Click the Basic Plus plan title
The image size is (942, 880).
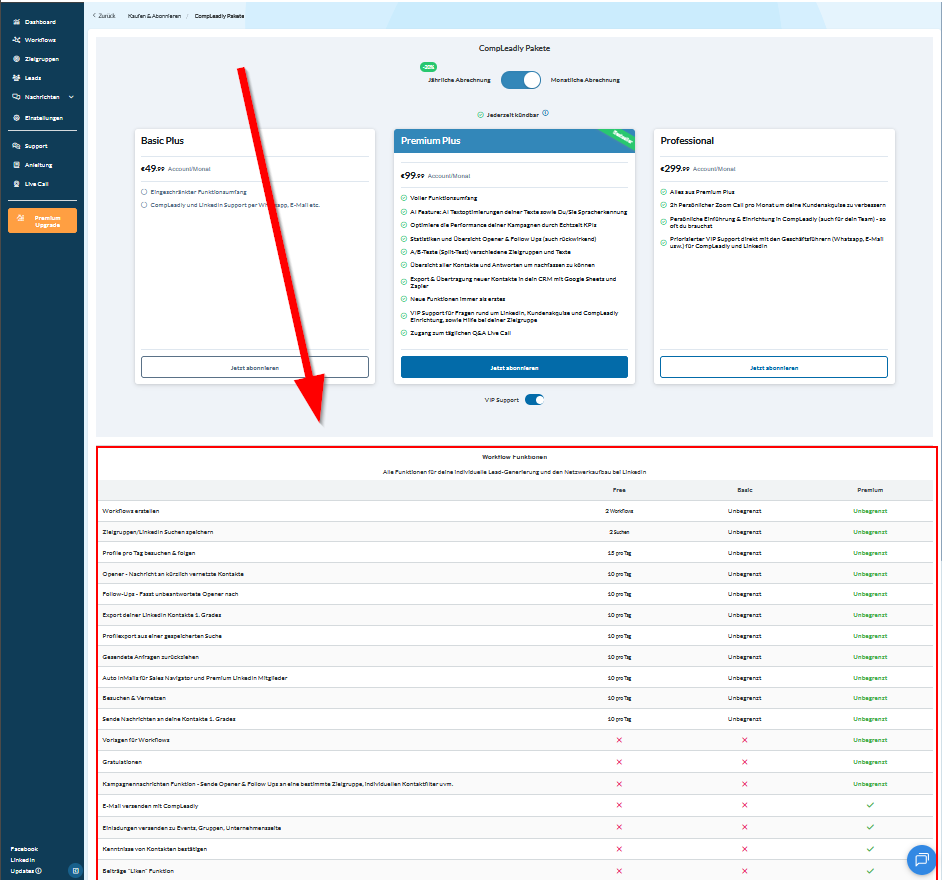[x=162, y=141]
